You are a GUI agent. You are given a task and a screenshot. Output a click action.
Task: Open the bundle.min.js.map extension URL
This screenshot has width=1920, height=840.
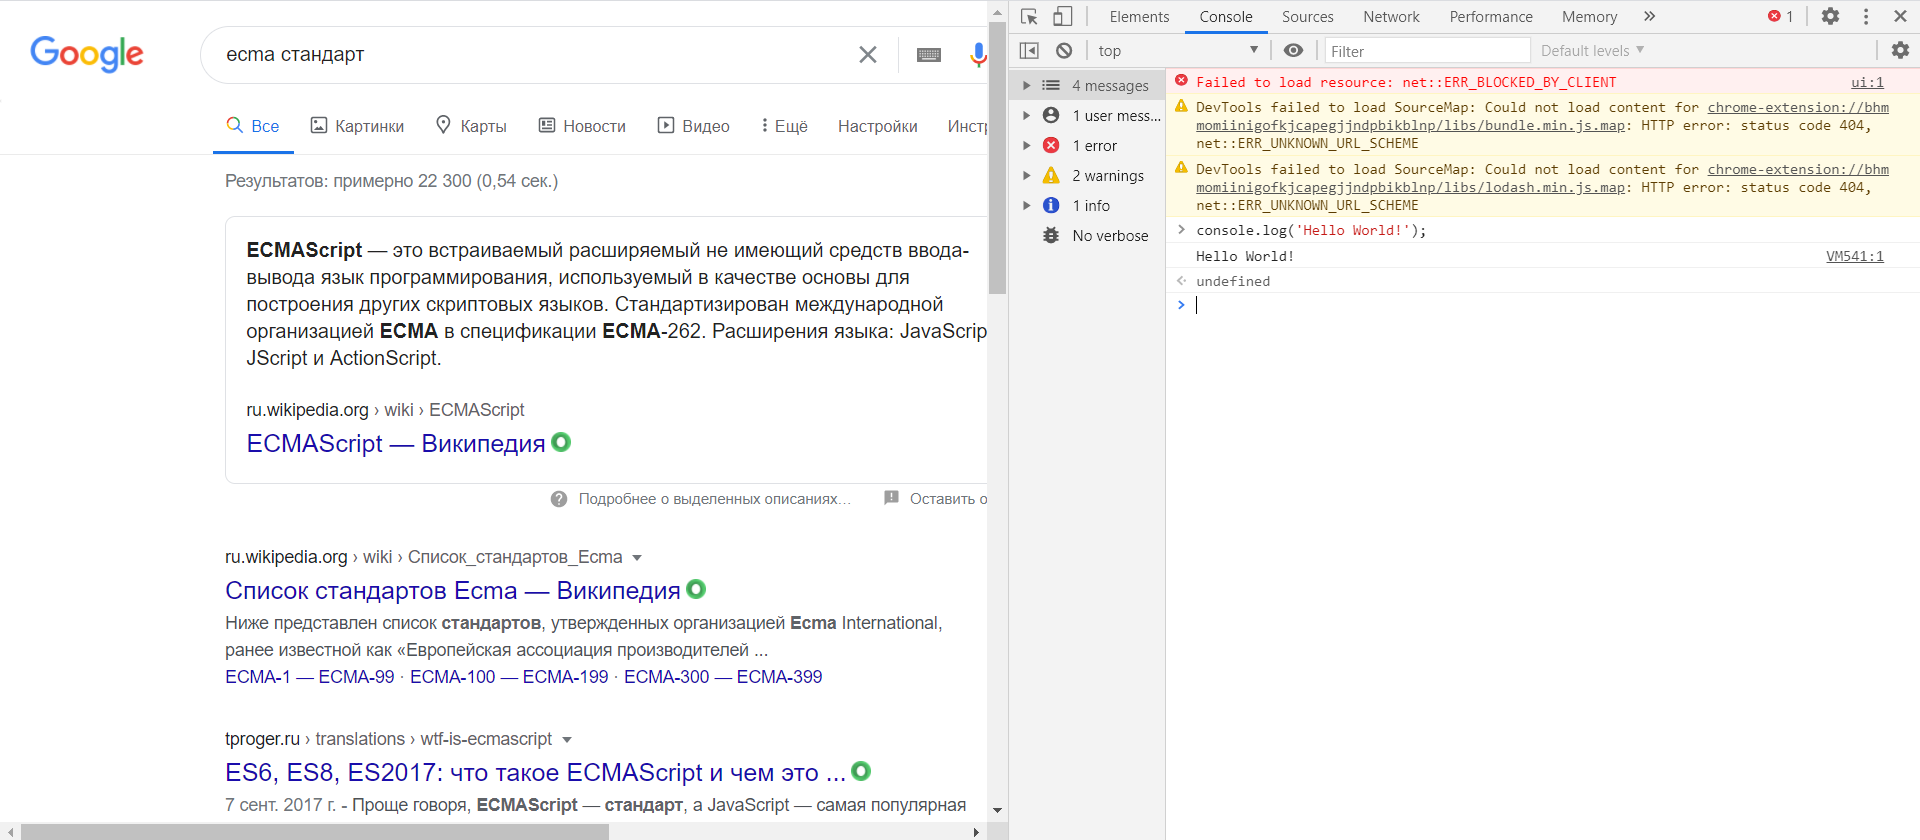pyautogui.click(x=1543, y=116)
